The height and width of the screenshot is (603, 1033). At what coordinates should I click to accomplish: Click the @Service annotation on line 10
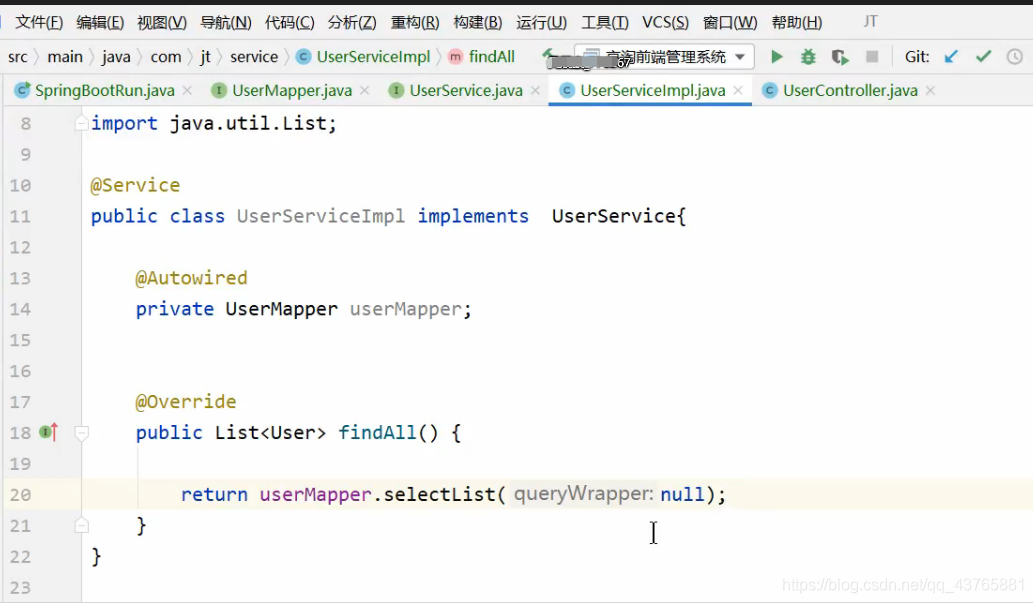pos(135,185)
